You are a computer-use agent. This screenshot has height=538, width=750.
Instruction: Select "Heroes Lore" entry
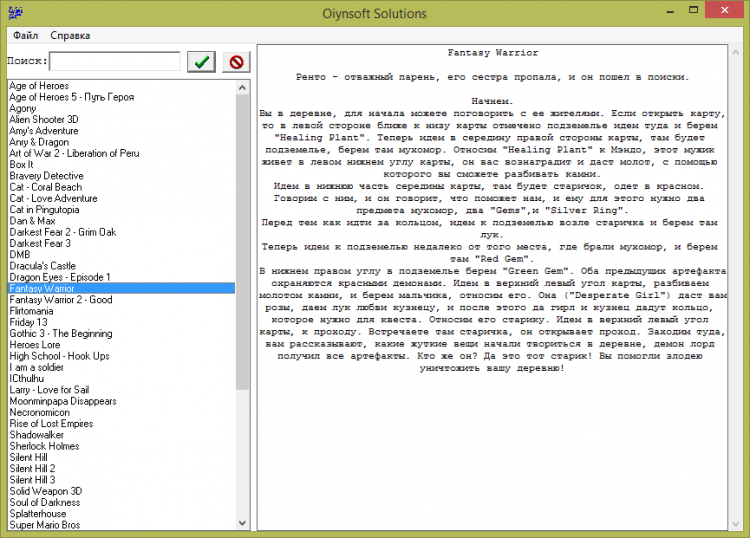121,345
